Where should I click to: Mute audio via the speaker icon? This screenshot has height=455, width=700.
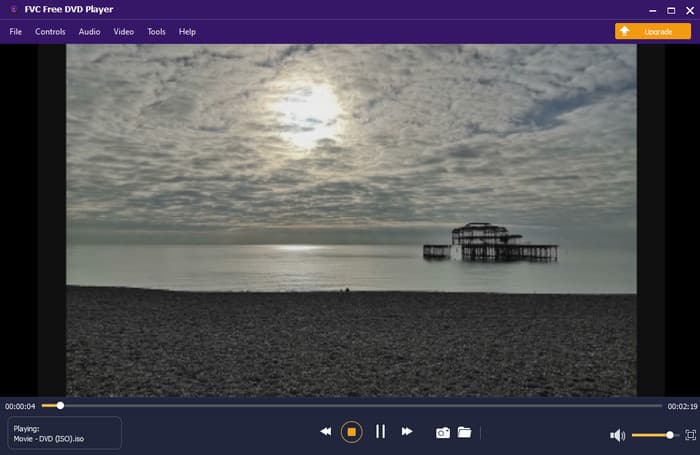617,435
